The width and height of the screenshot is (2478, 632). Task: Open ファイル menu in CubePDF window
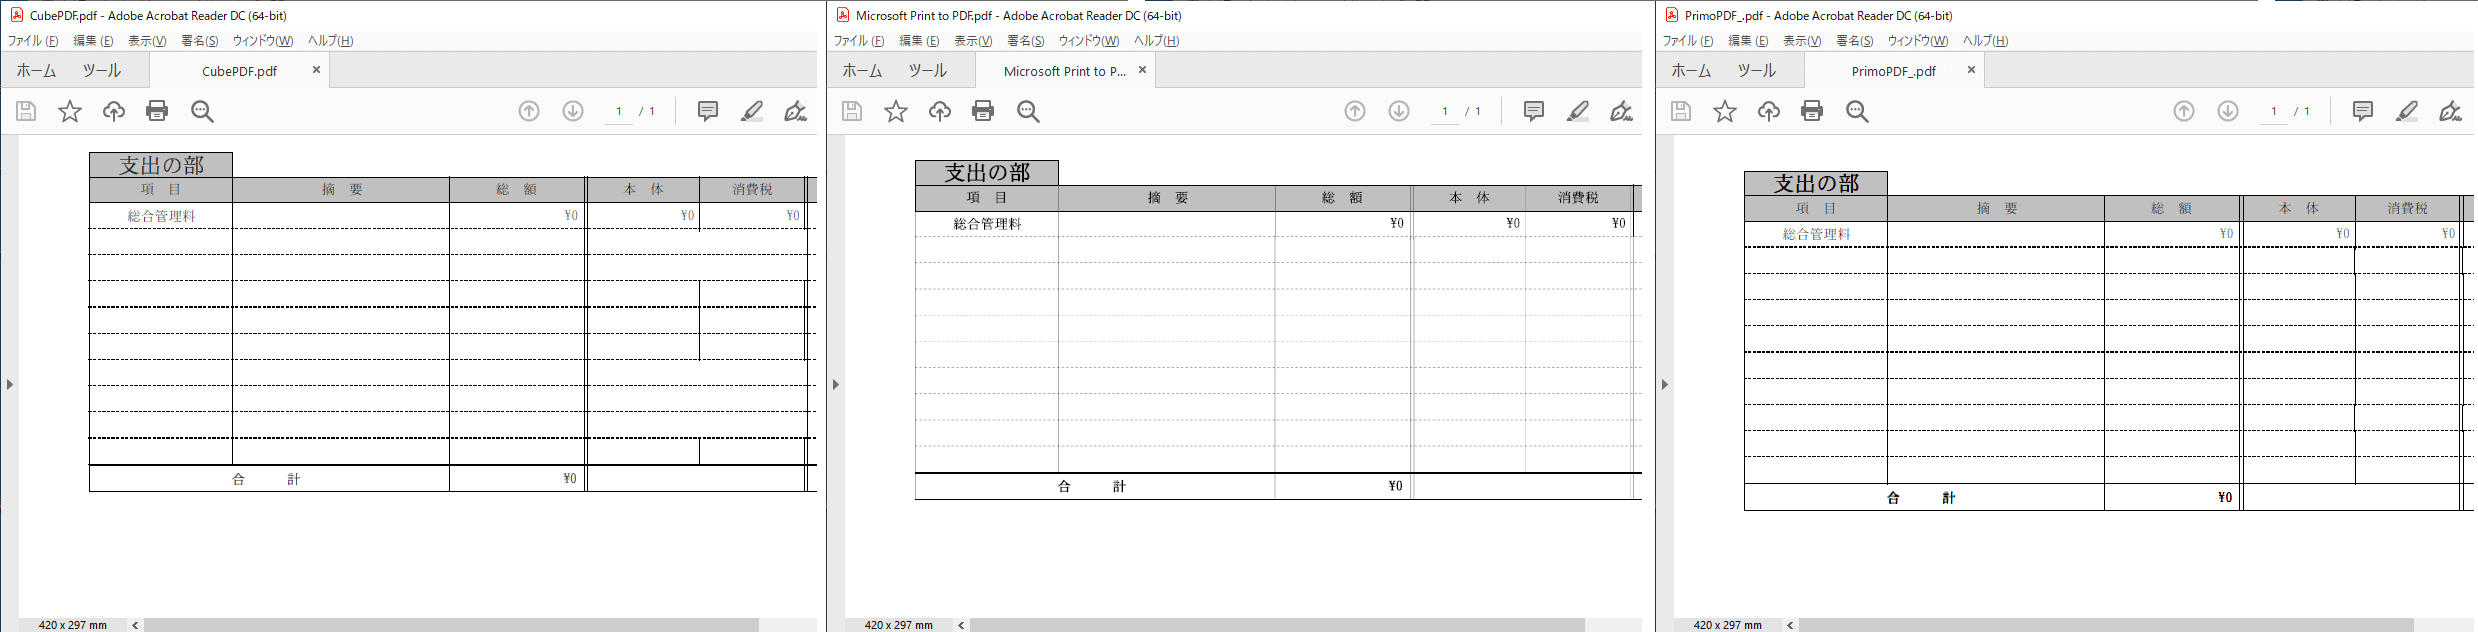[x=33, y=41]
